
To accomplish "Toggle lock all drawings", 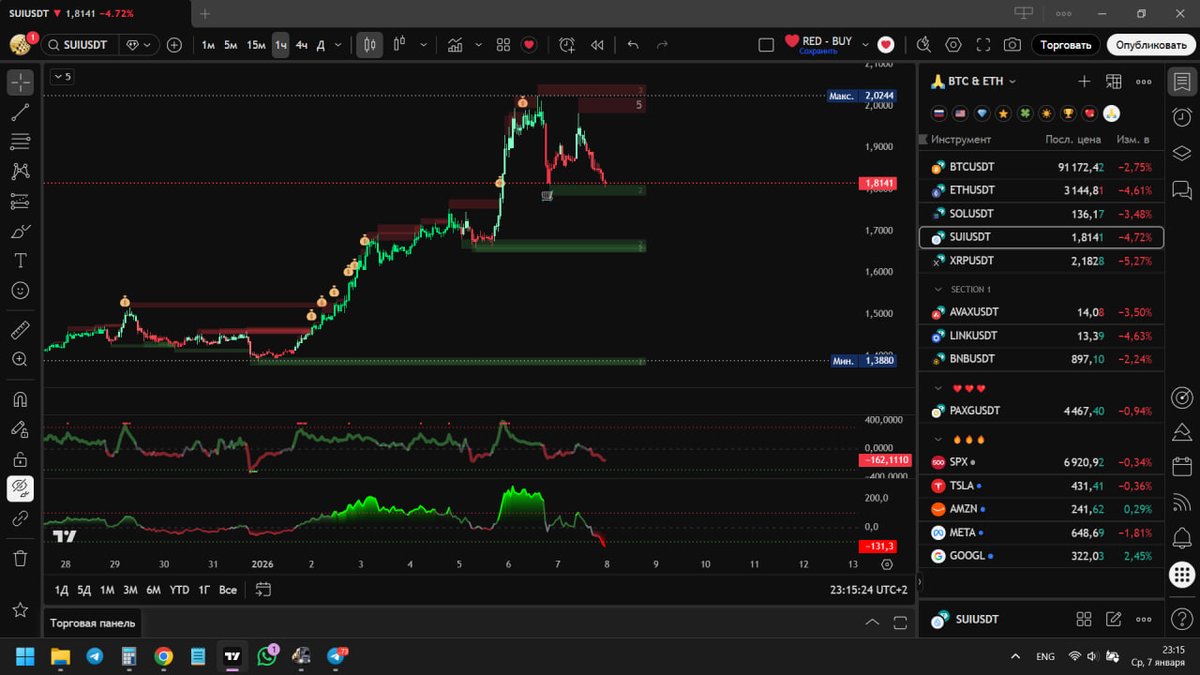I will coord(21,457).
